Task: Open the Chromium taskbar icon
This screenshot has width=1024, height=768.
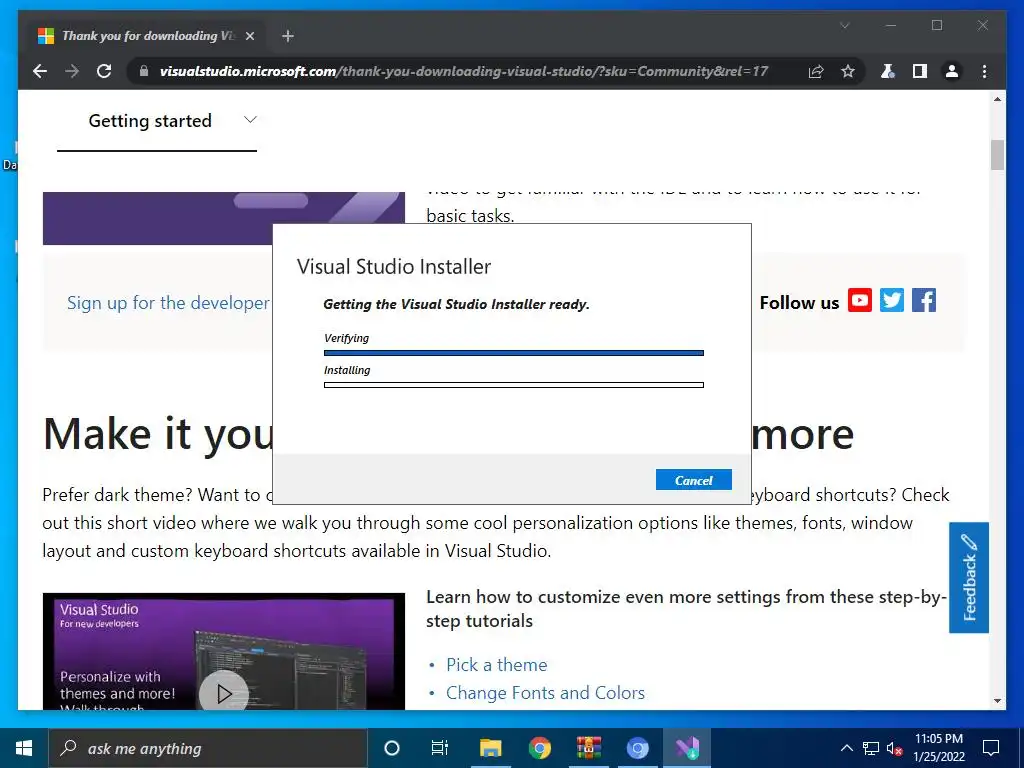Action: 637,748
